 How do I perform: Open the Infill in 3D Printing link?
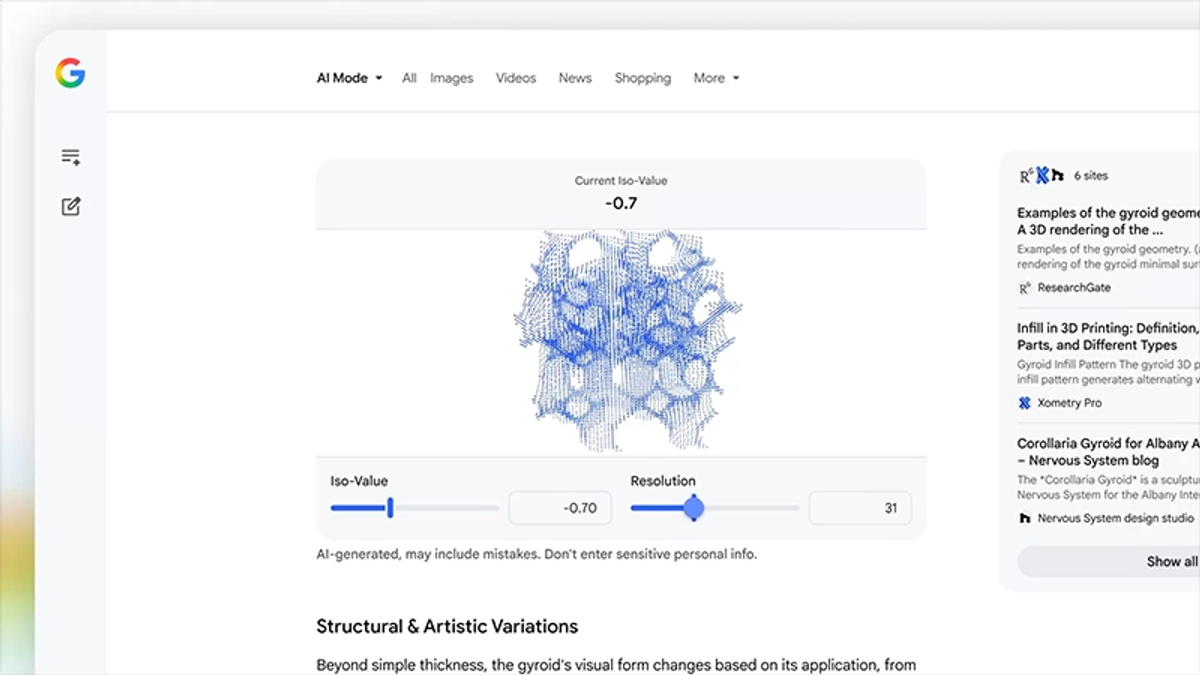coord(1109,336)
